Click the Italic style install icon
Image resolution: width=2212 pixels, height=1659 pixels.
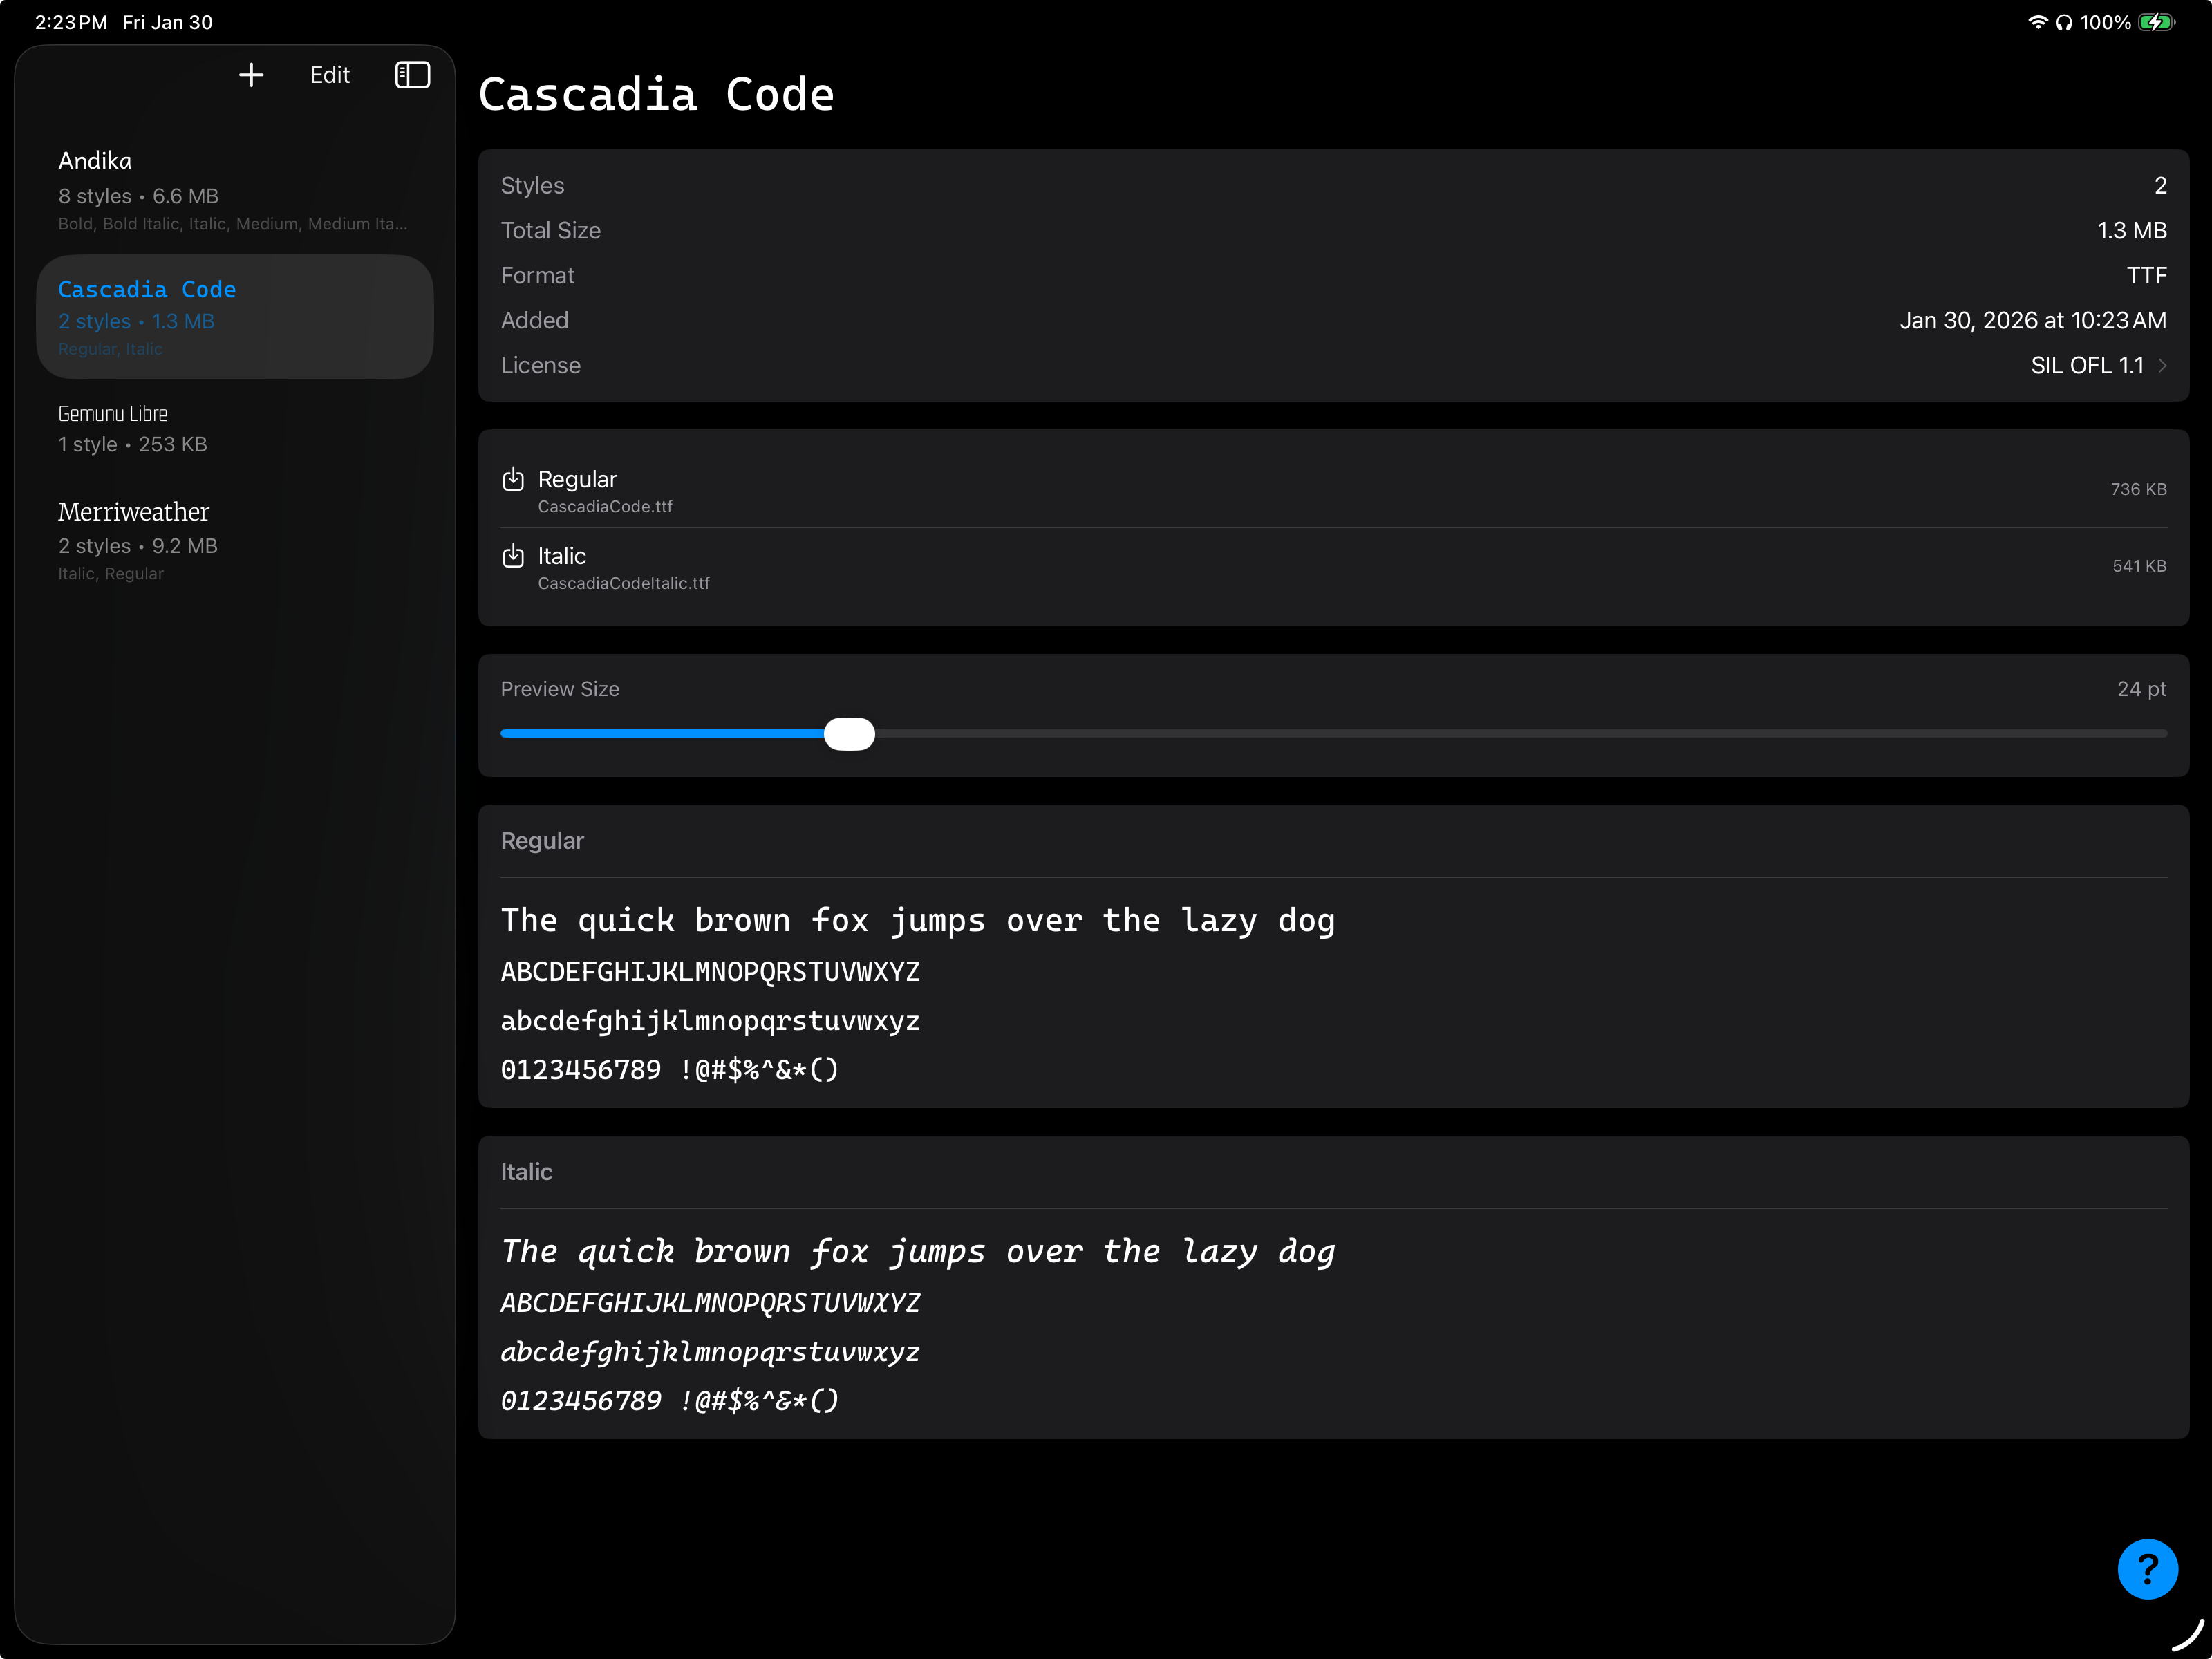click(x=513, y=556)
